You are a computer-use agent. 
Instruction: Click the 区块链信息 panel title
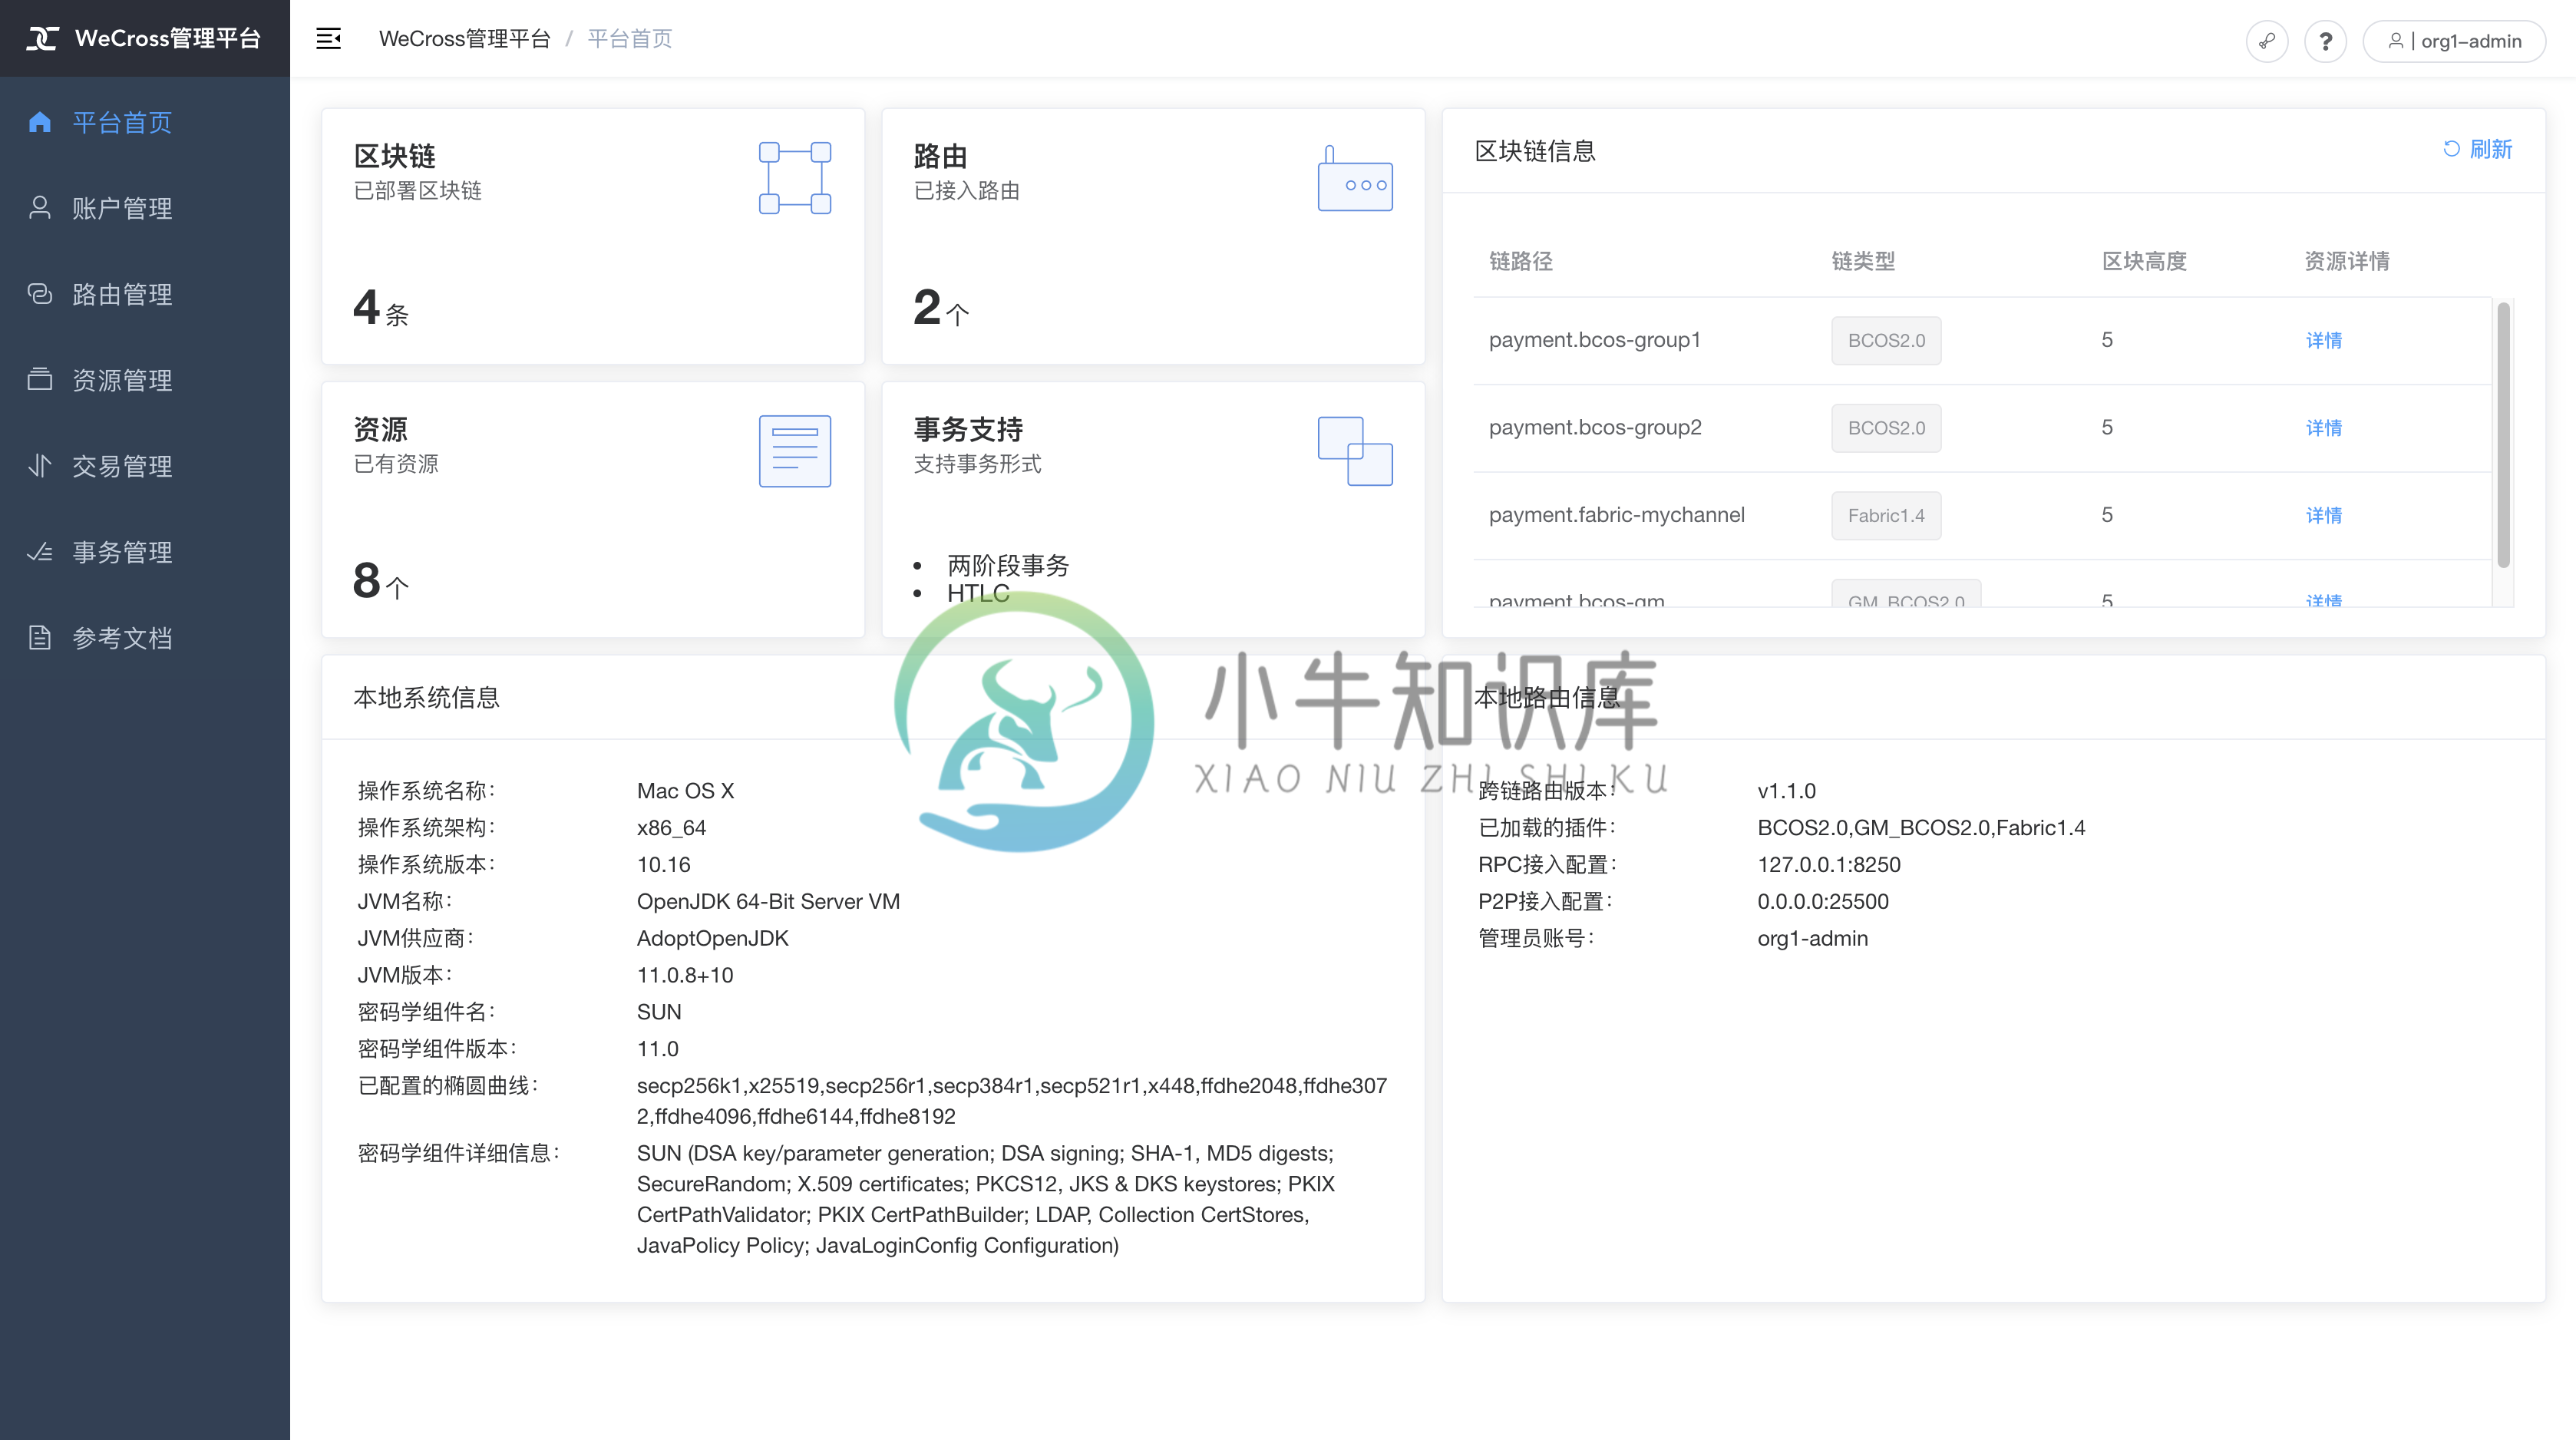[x=1535, y=151]
